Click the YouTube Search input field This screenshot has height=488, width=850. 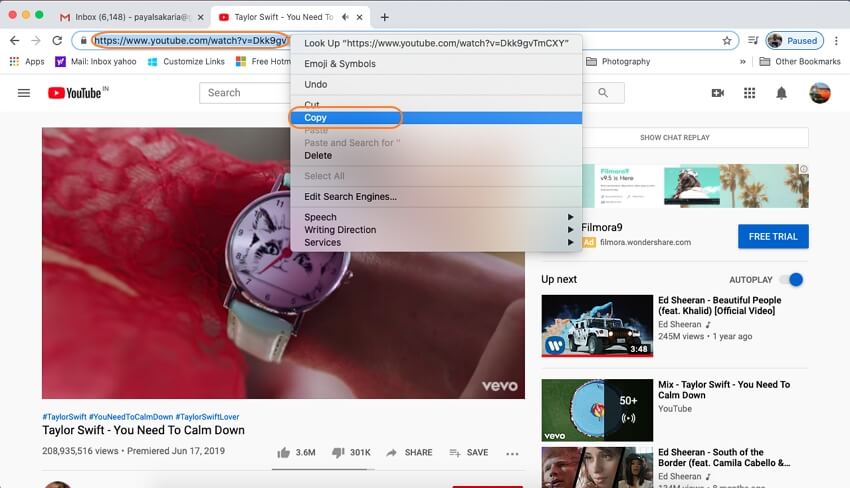pos(245,93)
